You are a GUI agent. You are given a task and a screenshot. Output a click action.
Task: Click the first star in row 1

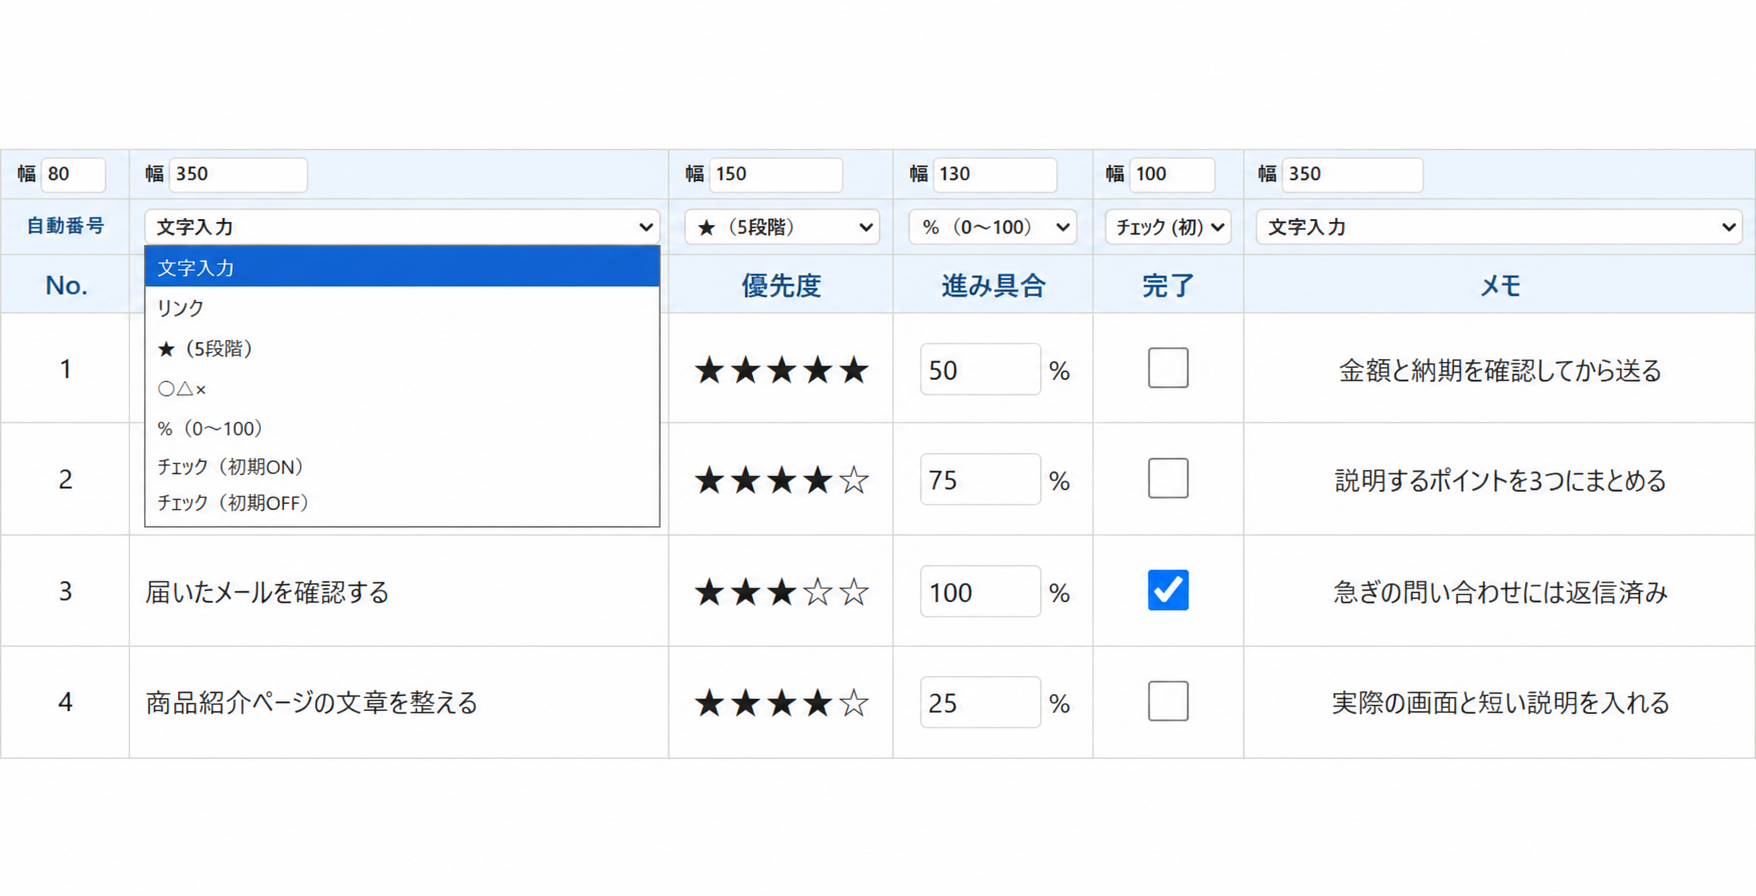[x=709, y=370]
